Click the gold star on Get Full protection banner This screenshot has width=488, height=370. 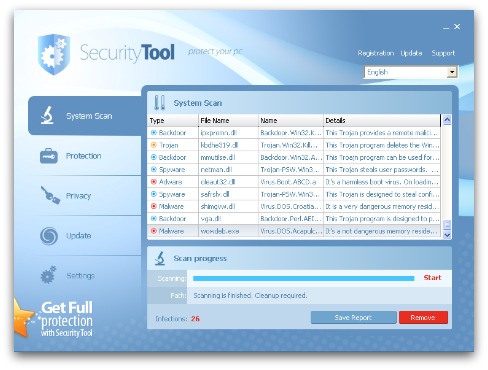point(23,318)
